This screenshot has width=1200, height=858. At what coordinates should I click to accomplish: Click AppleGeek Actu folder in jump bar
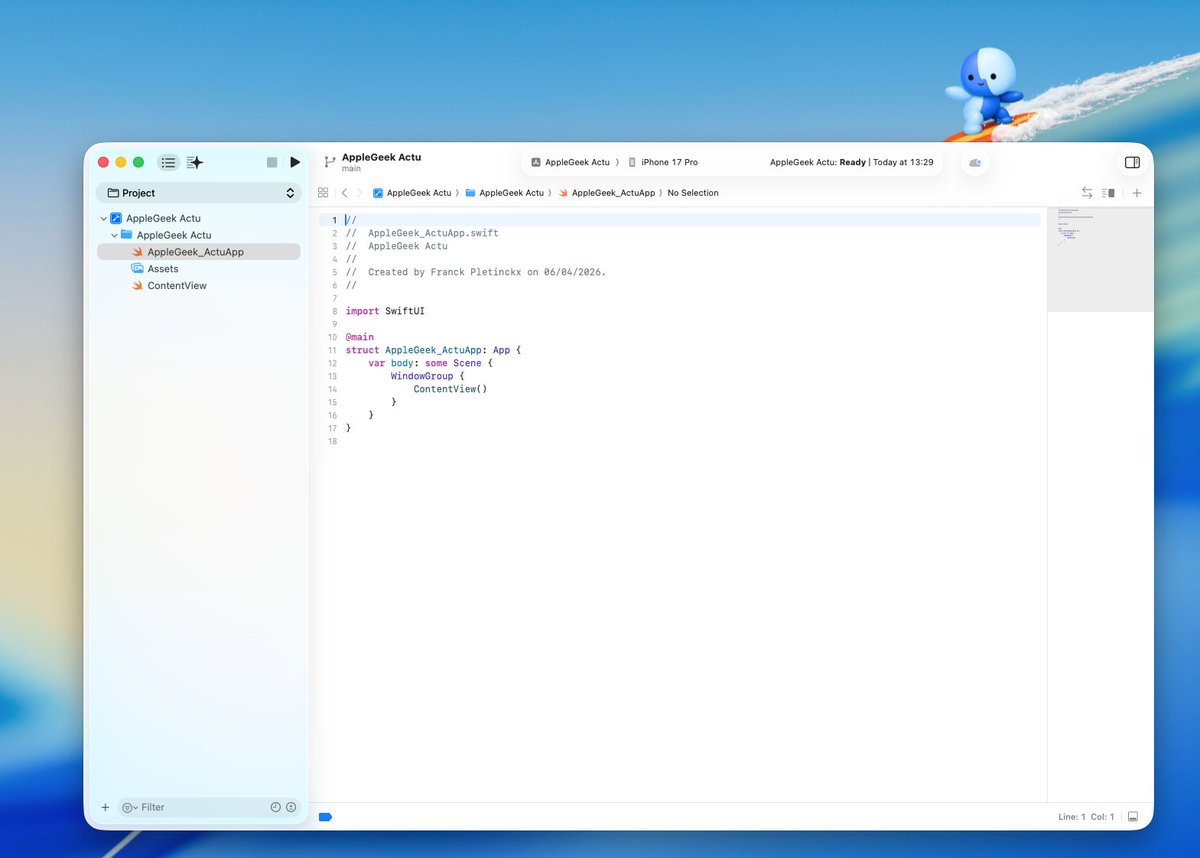click(504, 193)
